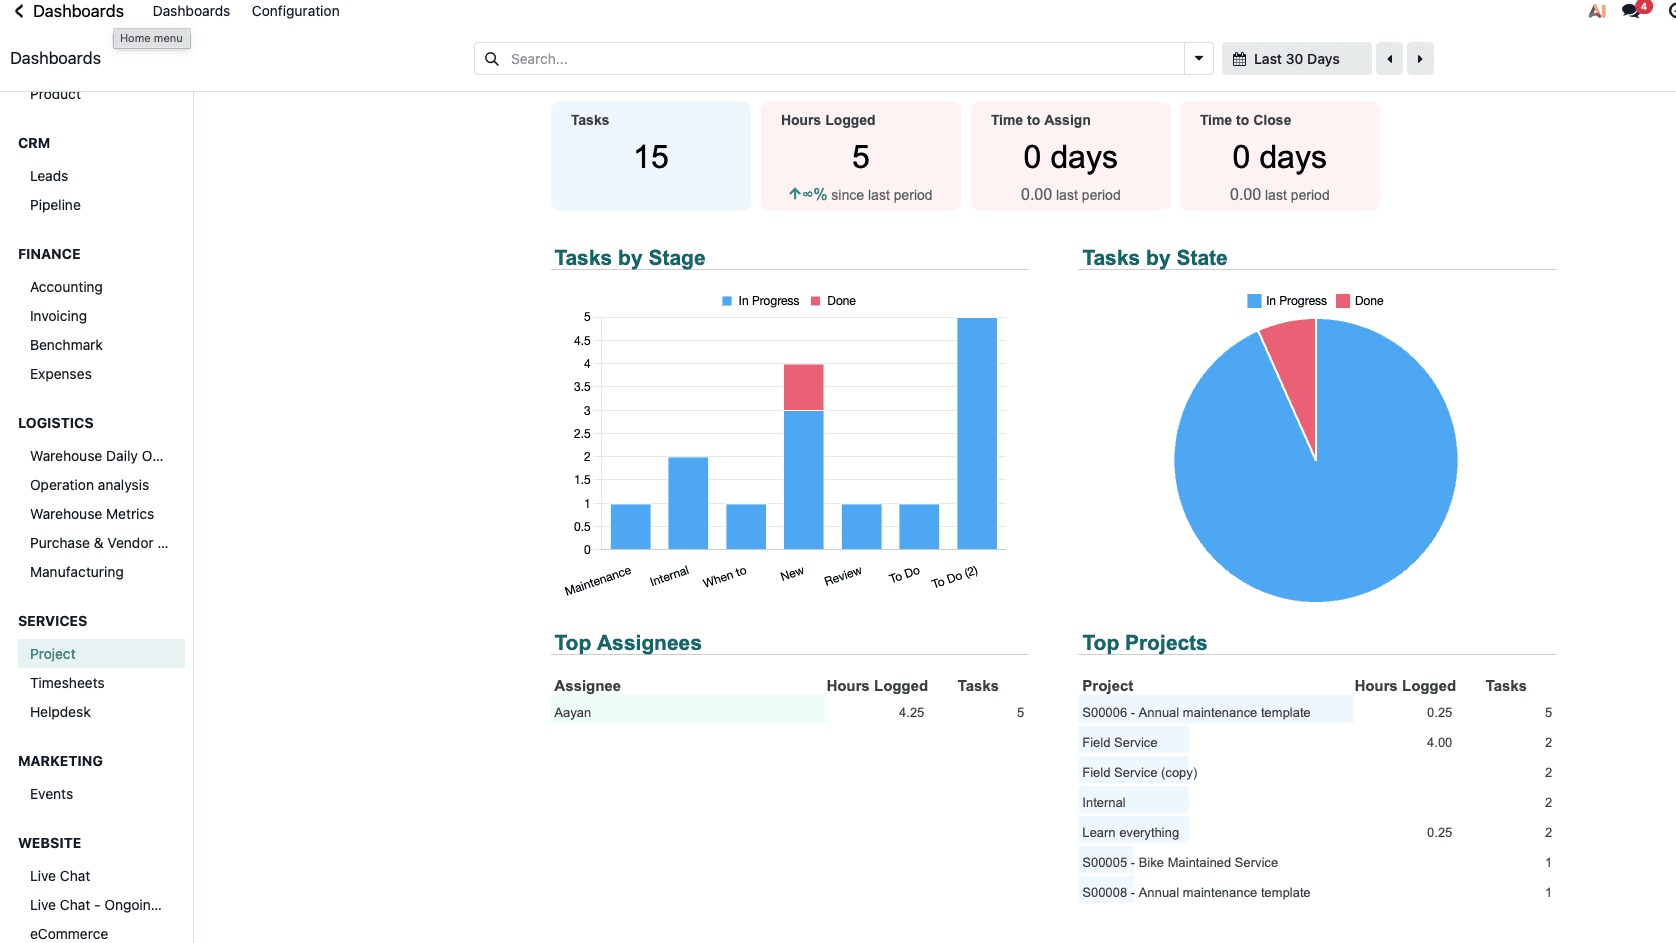Open the conversations message icon

coord(1631,11)
